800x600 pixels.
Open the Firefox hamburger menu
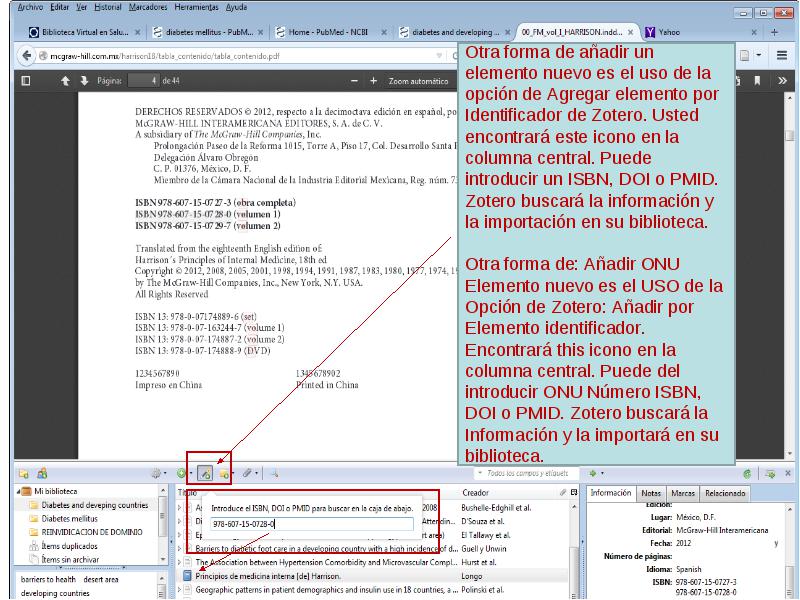(x=782, y=55)
